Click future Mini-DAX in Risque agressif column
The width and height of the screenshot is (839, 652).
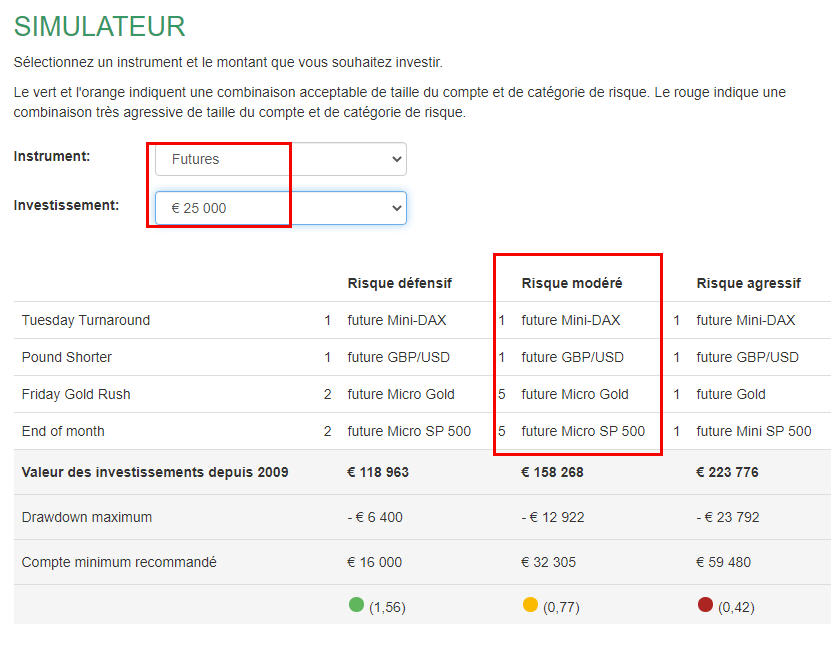click(746, 320)
